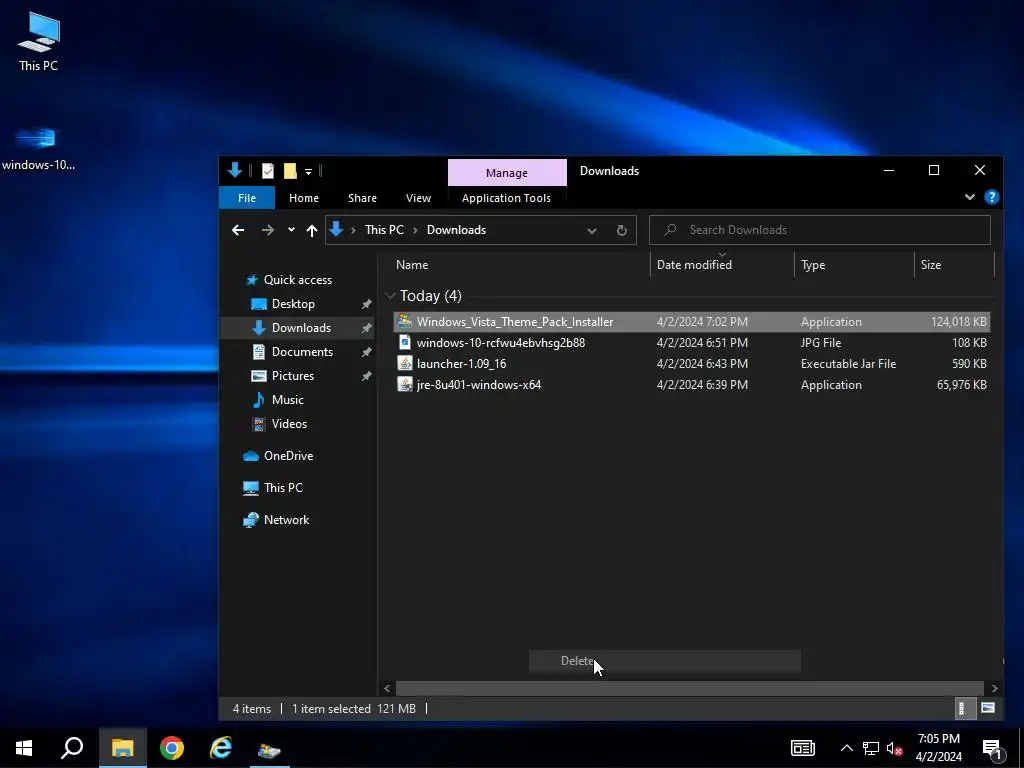Click the Manage contextual tab
Viewport: 1024px width, 768px height.
pyautogui.click(x=507, y=173)
